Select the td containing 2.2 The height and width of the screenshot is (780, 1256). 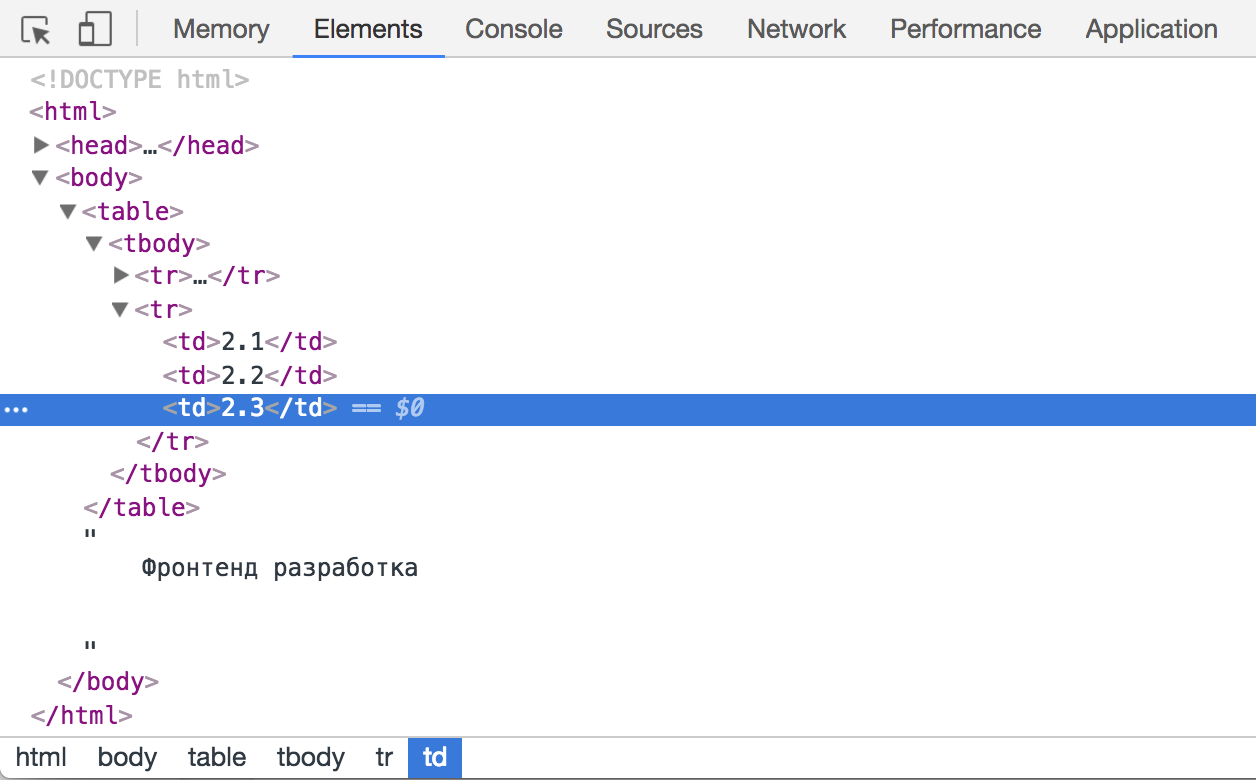coord(248,375)
